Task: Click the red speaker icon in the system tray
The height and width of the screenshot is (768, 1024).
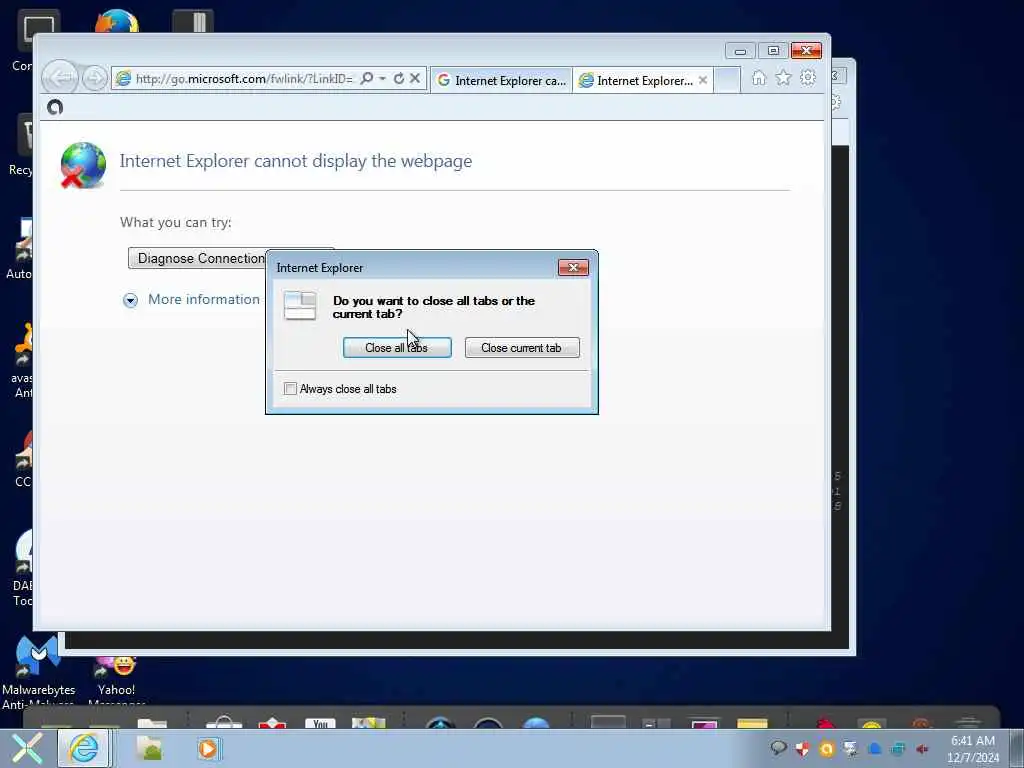Action: pyautogui.click(x=922, y=749)
